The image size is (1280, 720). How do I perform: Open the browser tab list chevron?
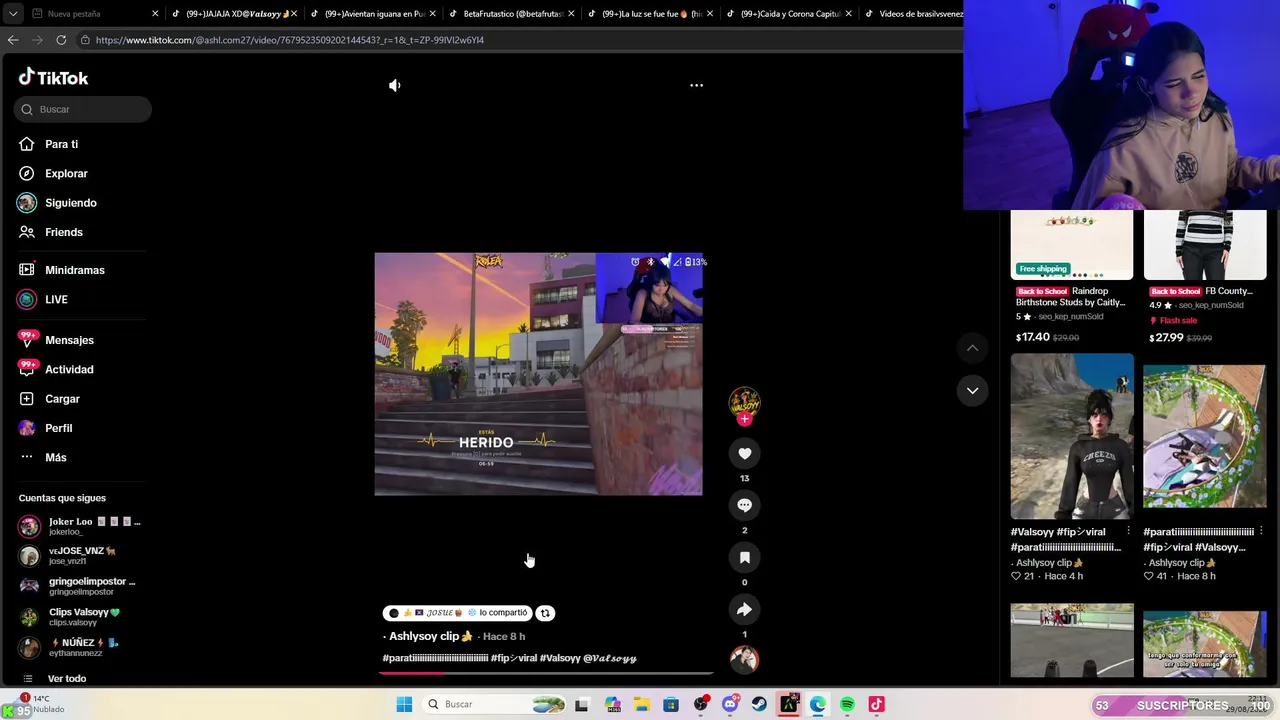pyautogui.click(x=13, y=14)
